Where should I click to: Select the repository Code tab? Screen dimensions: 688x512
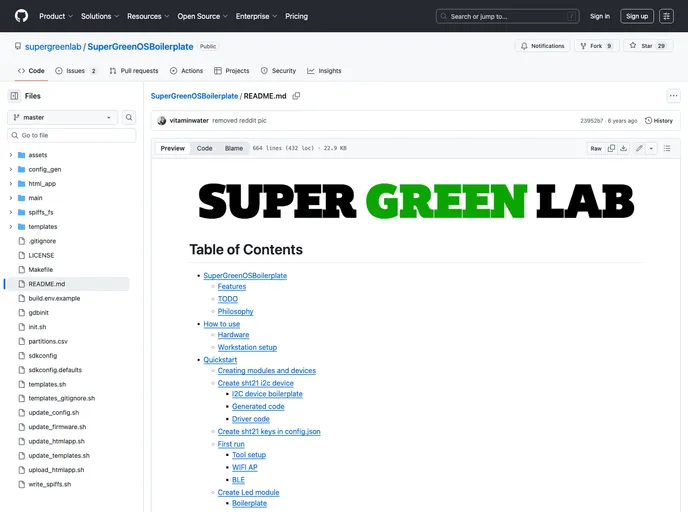pos(31,71)
